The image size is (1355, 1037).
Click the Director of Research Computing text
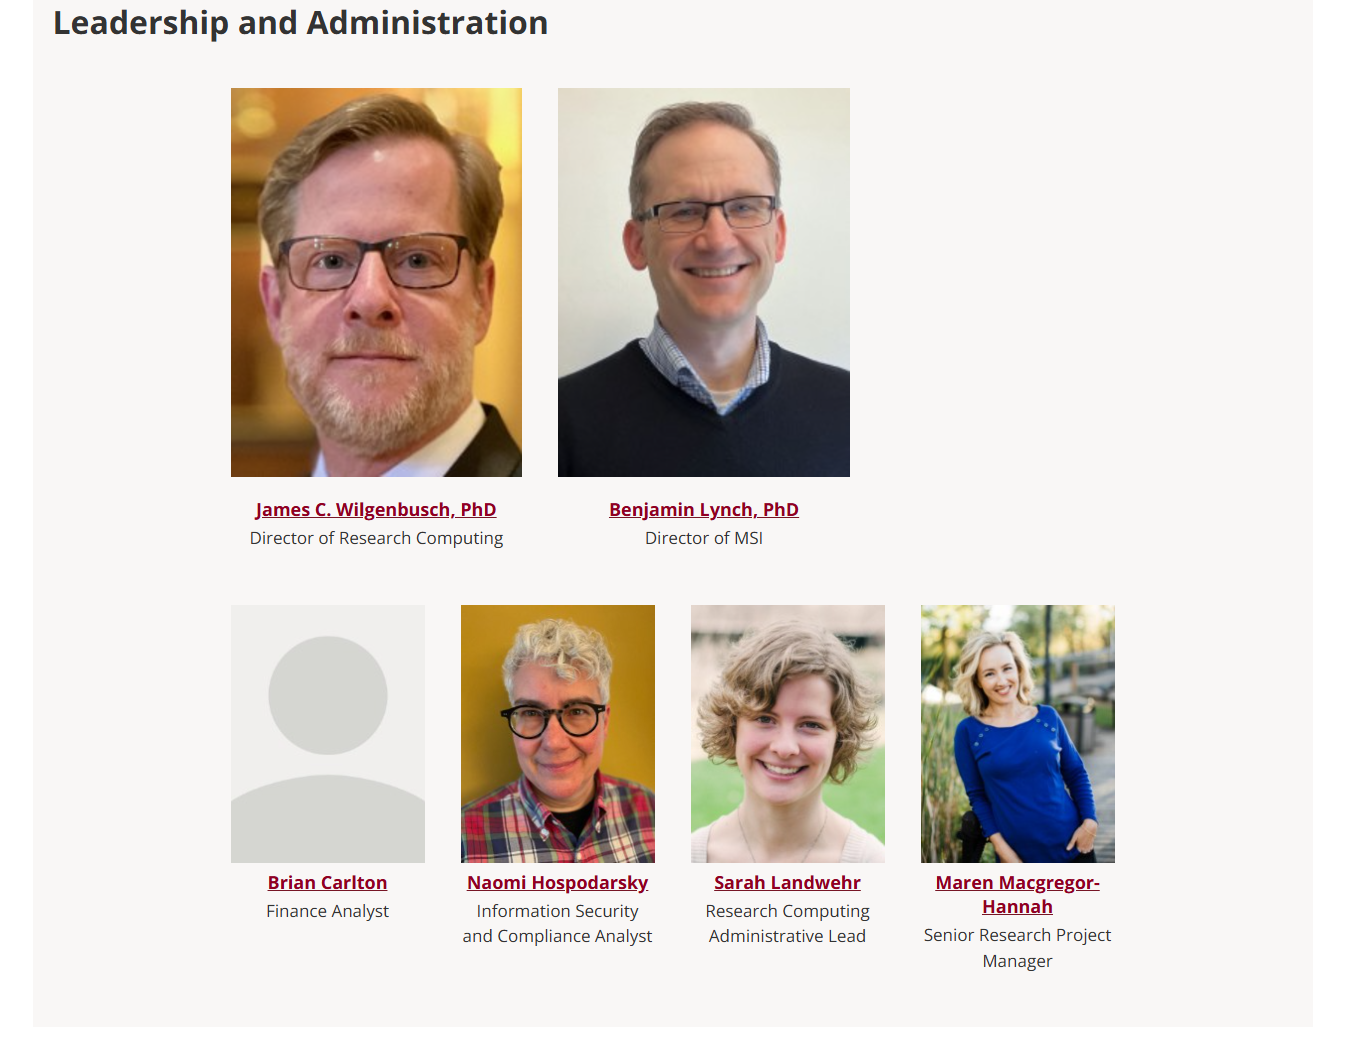click(376, 538)
